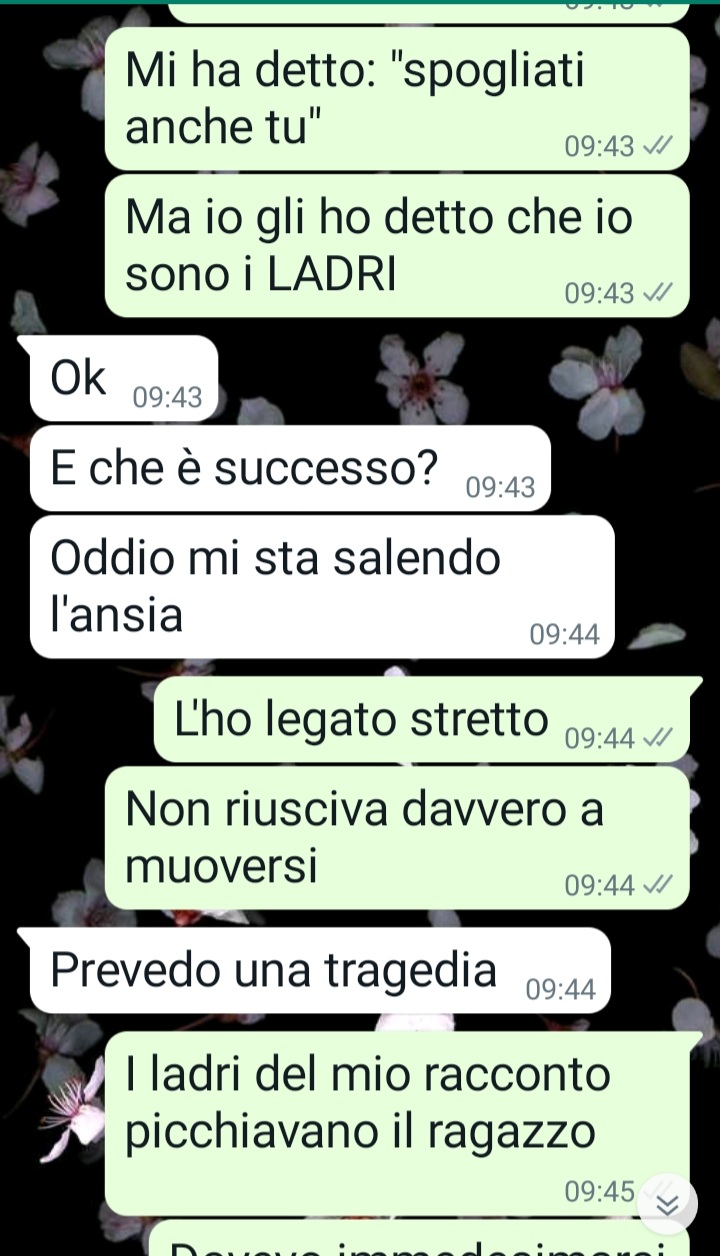Select the "Non riusciva davvero a muoversi" bubble

397,838
